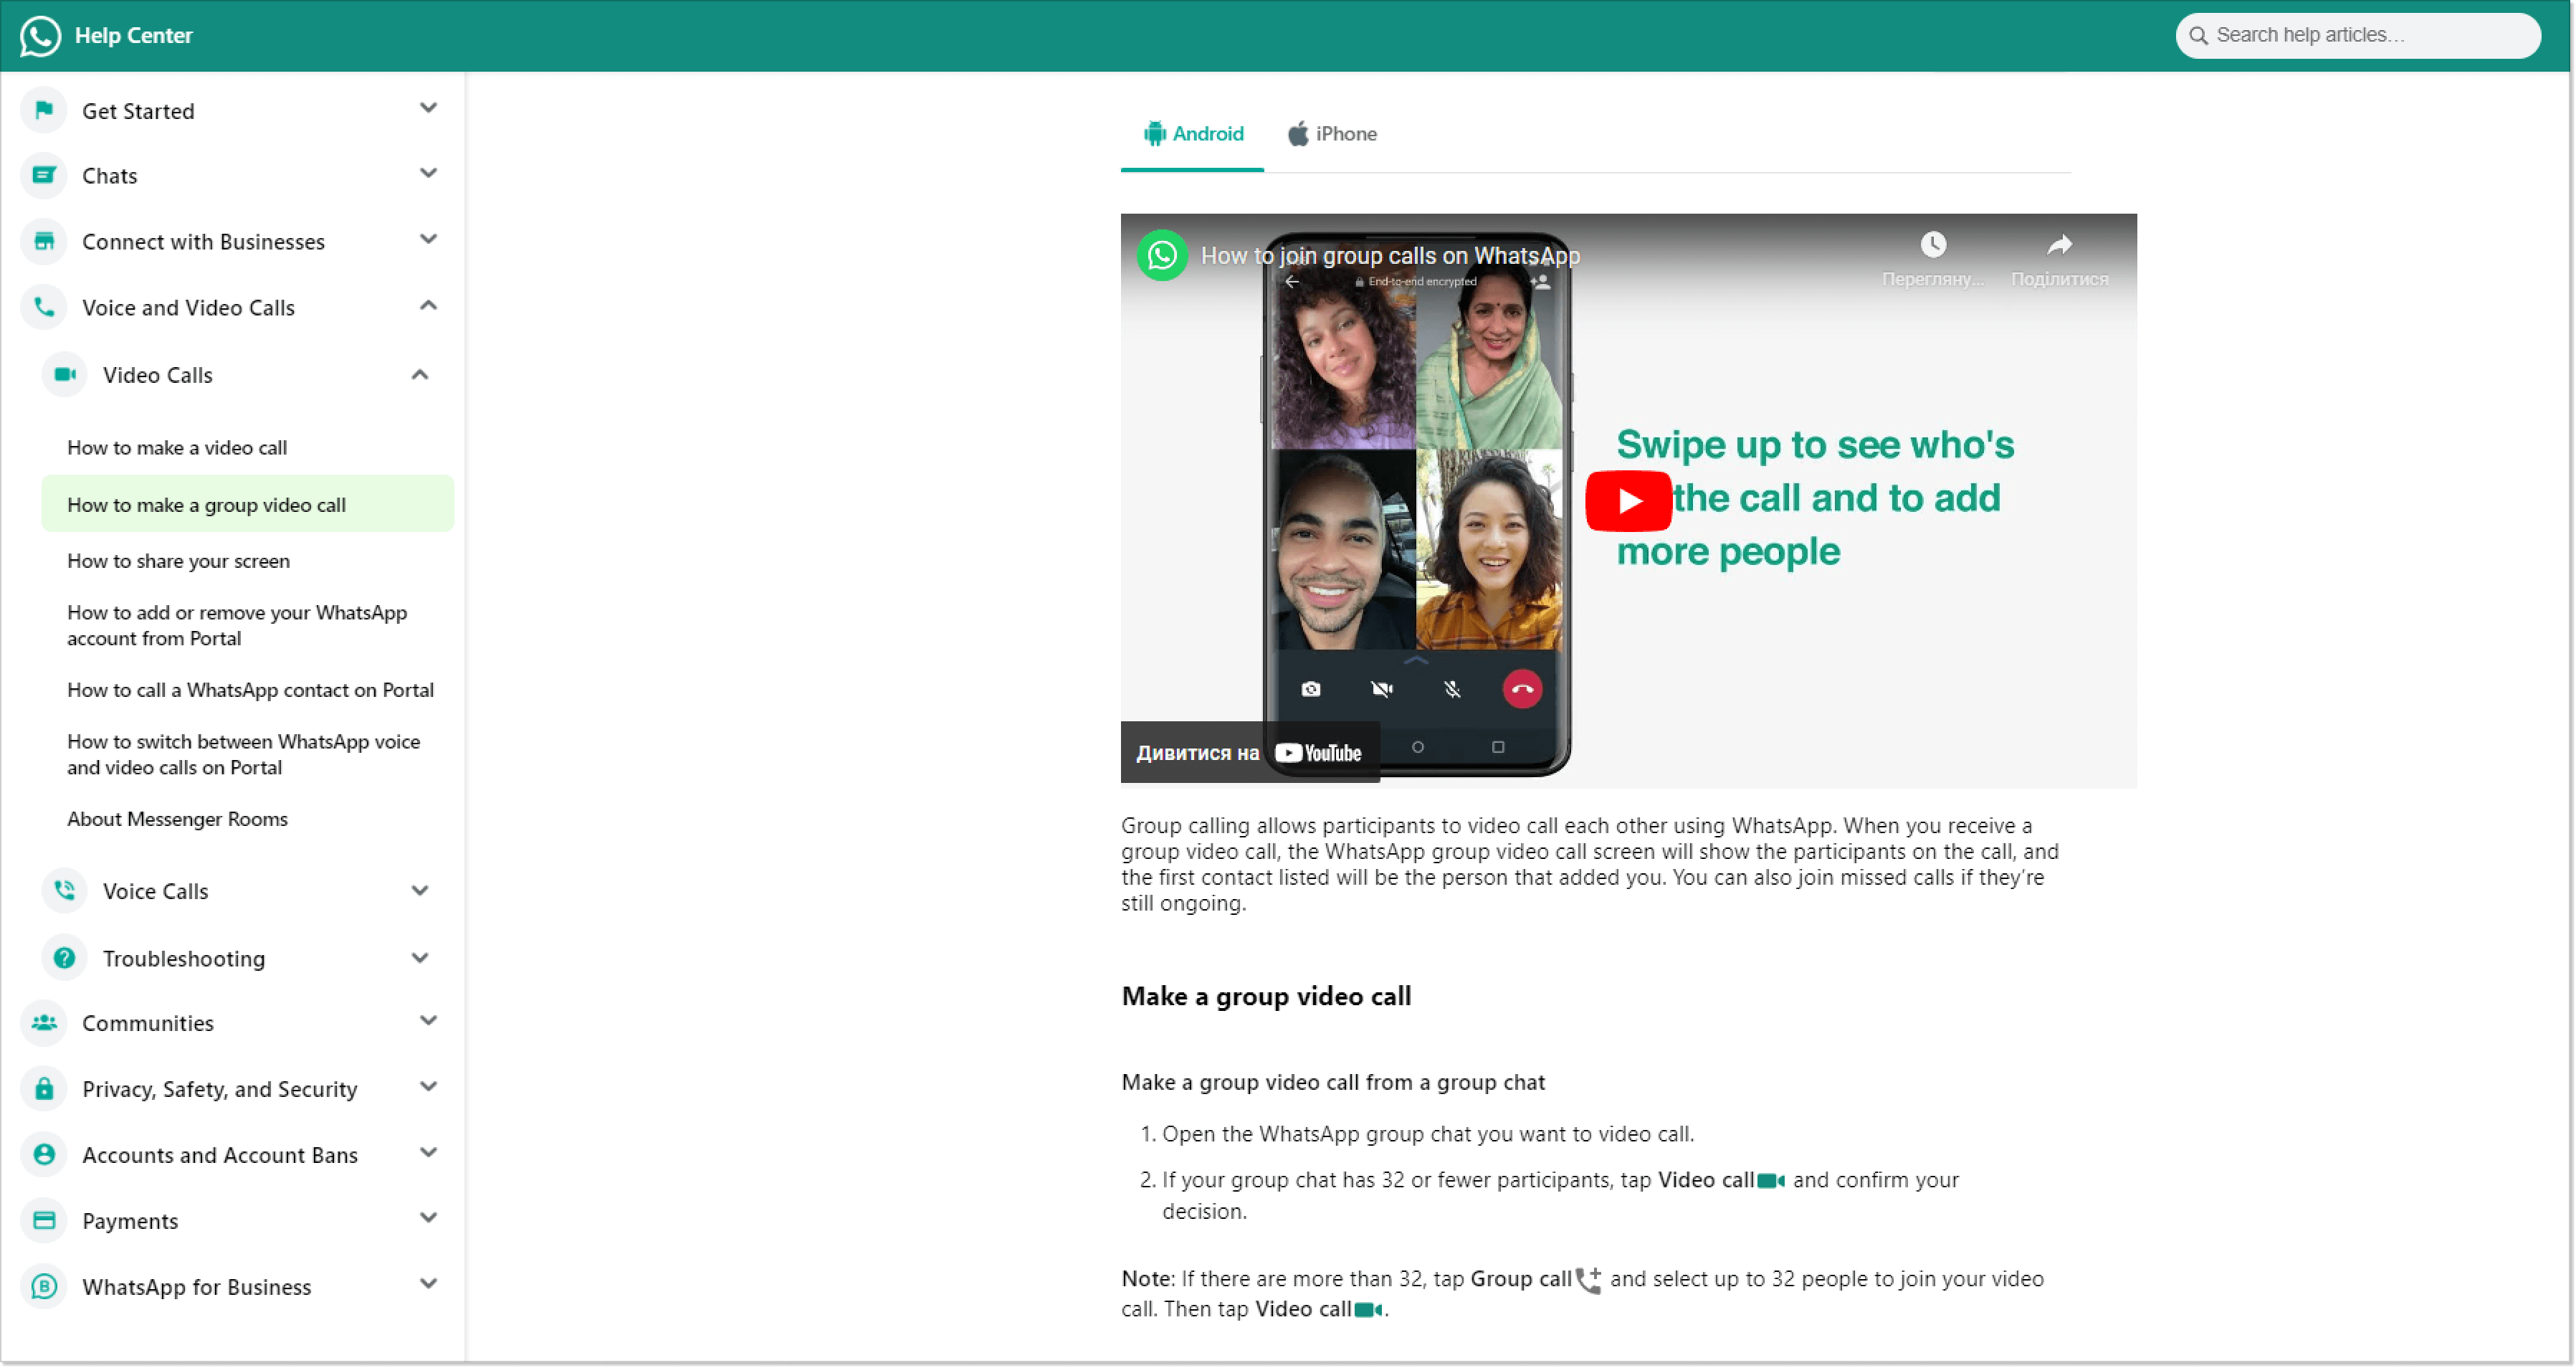This screenshot has height=1368, width=2576.
Task: Open How to share your screen article
Action: point(178,562)
